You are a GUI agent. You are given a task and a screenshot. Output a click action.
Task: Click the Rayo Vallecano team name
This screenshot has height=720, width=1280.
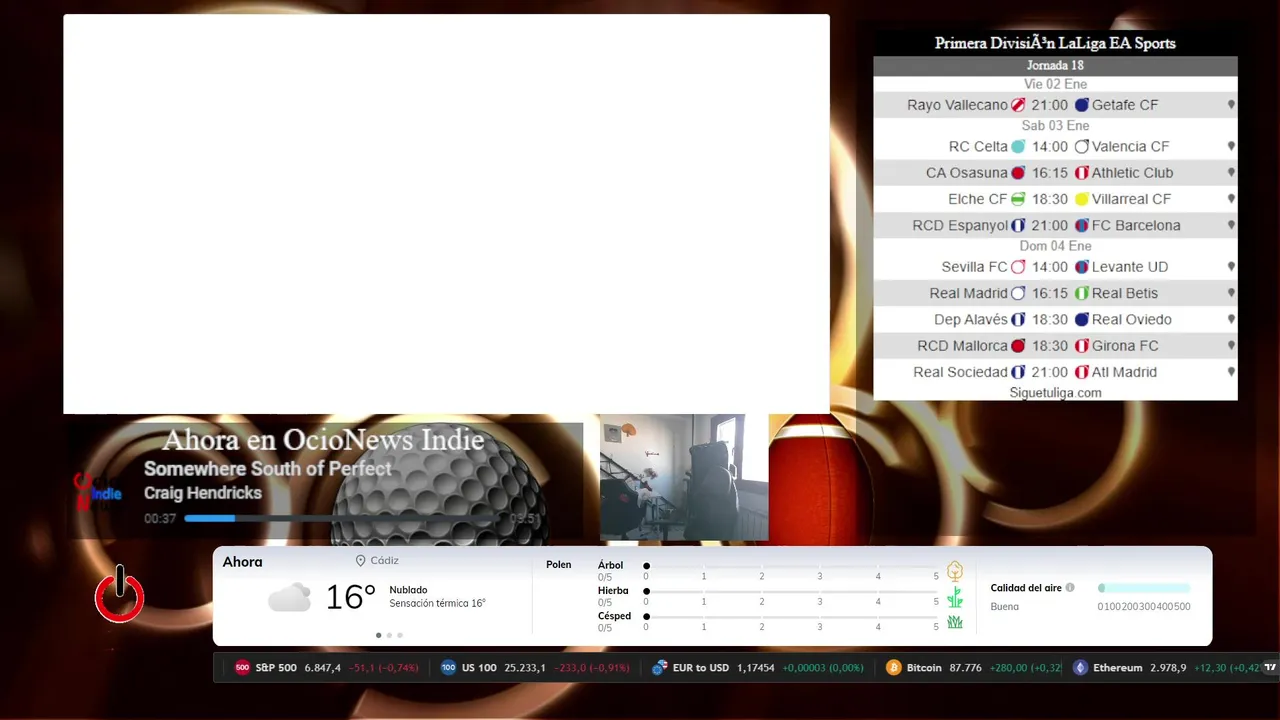[x=957, y=105]
